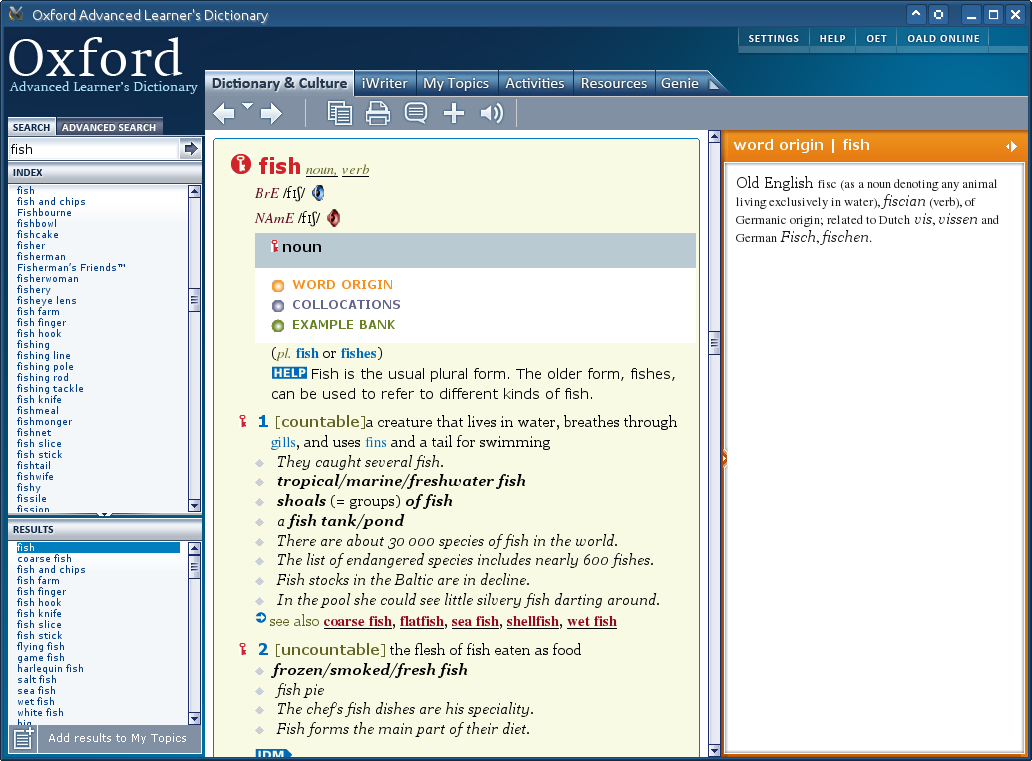Viewport: 1032px width, 761px height.
Task: Open the COLLOCATIONS link
Action: click(x=346, y=304)
